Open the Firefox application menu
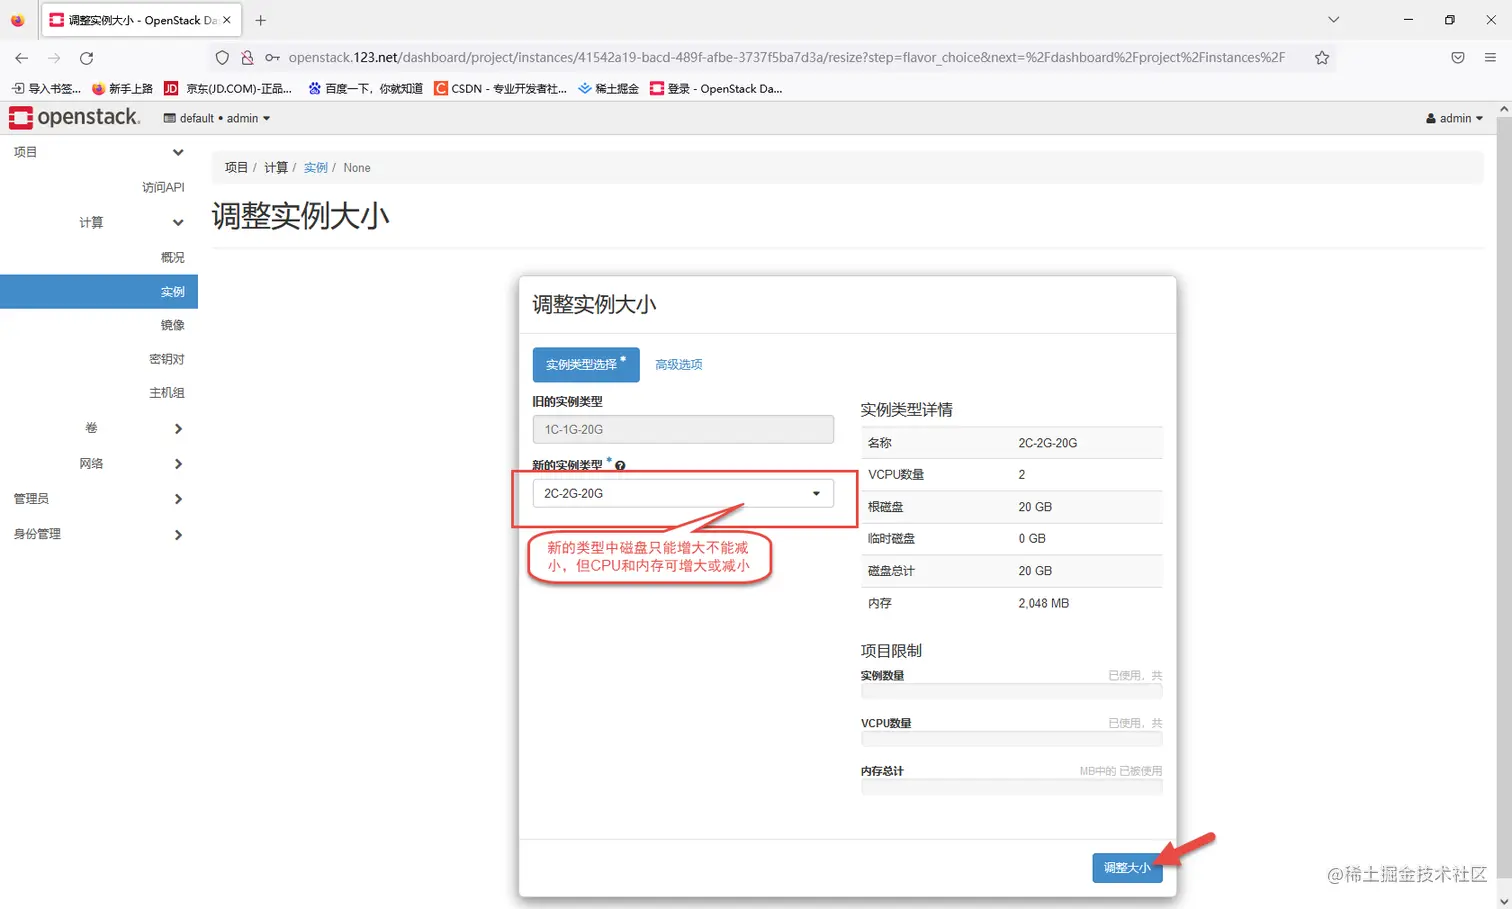Viewport: 1512px width, 909px height. click(x=1491, y=58)
